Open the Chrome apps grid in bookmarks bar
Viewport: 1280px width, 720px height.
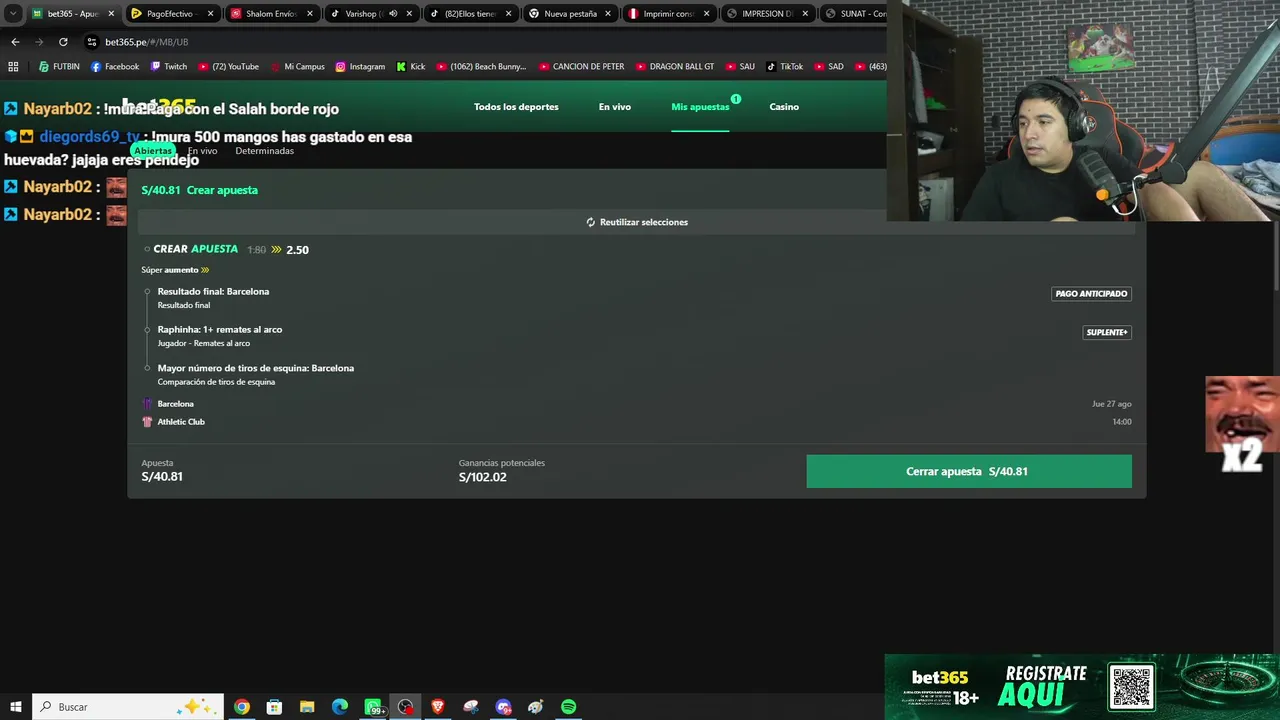pyautogui.click(x=13, y=67)
